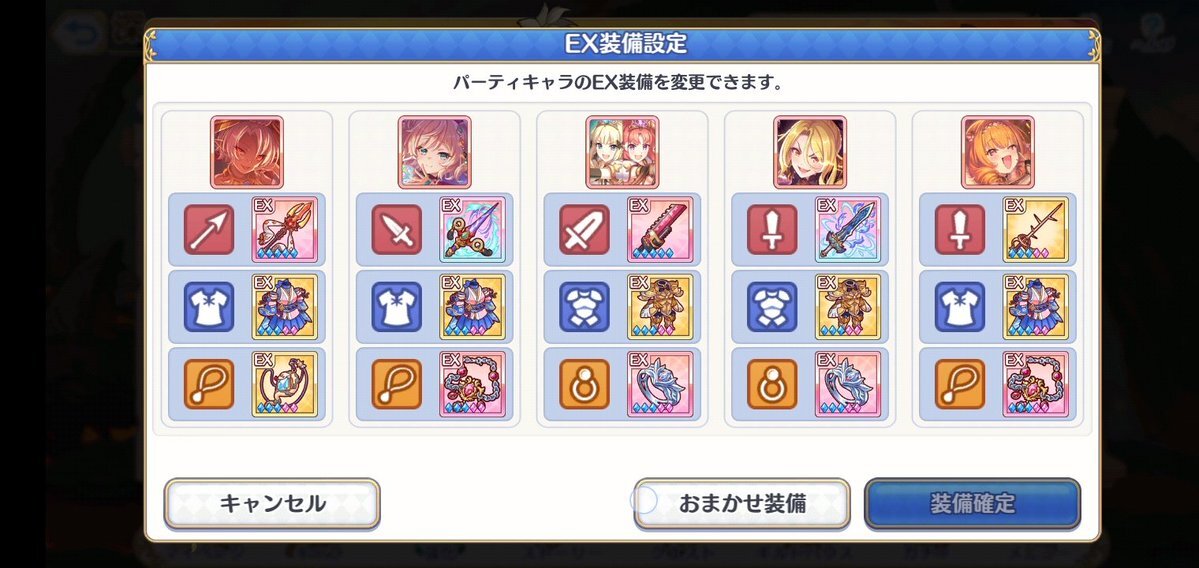The height and width of the screenshot is (568, 1199).
Task: Choose second character's pink chain accessory EX item
Action: (x=473, y=384)
